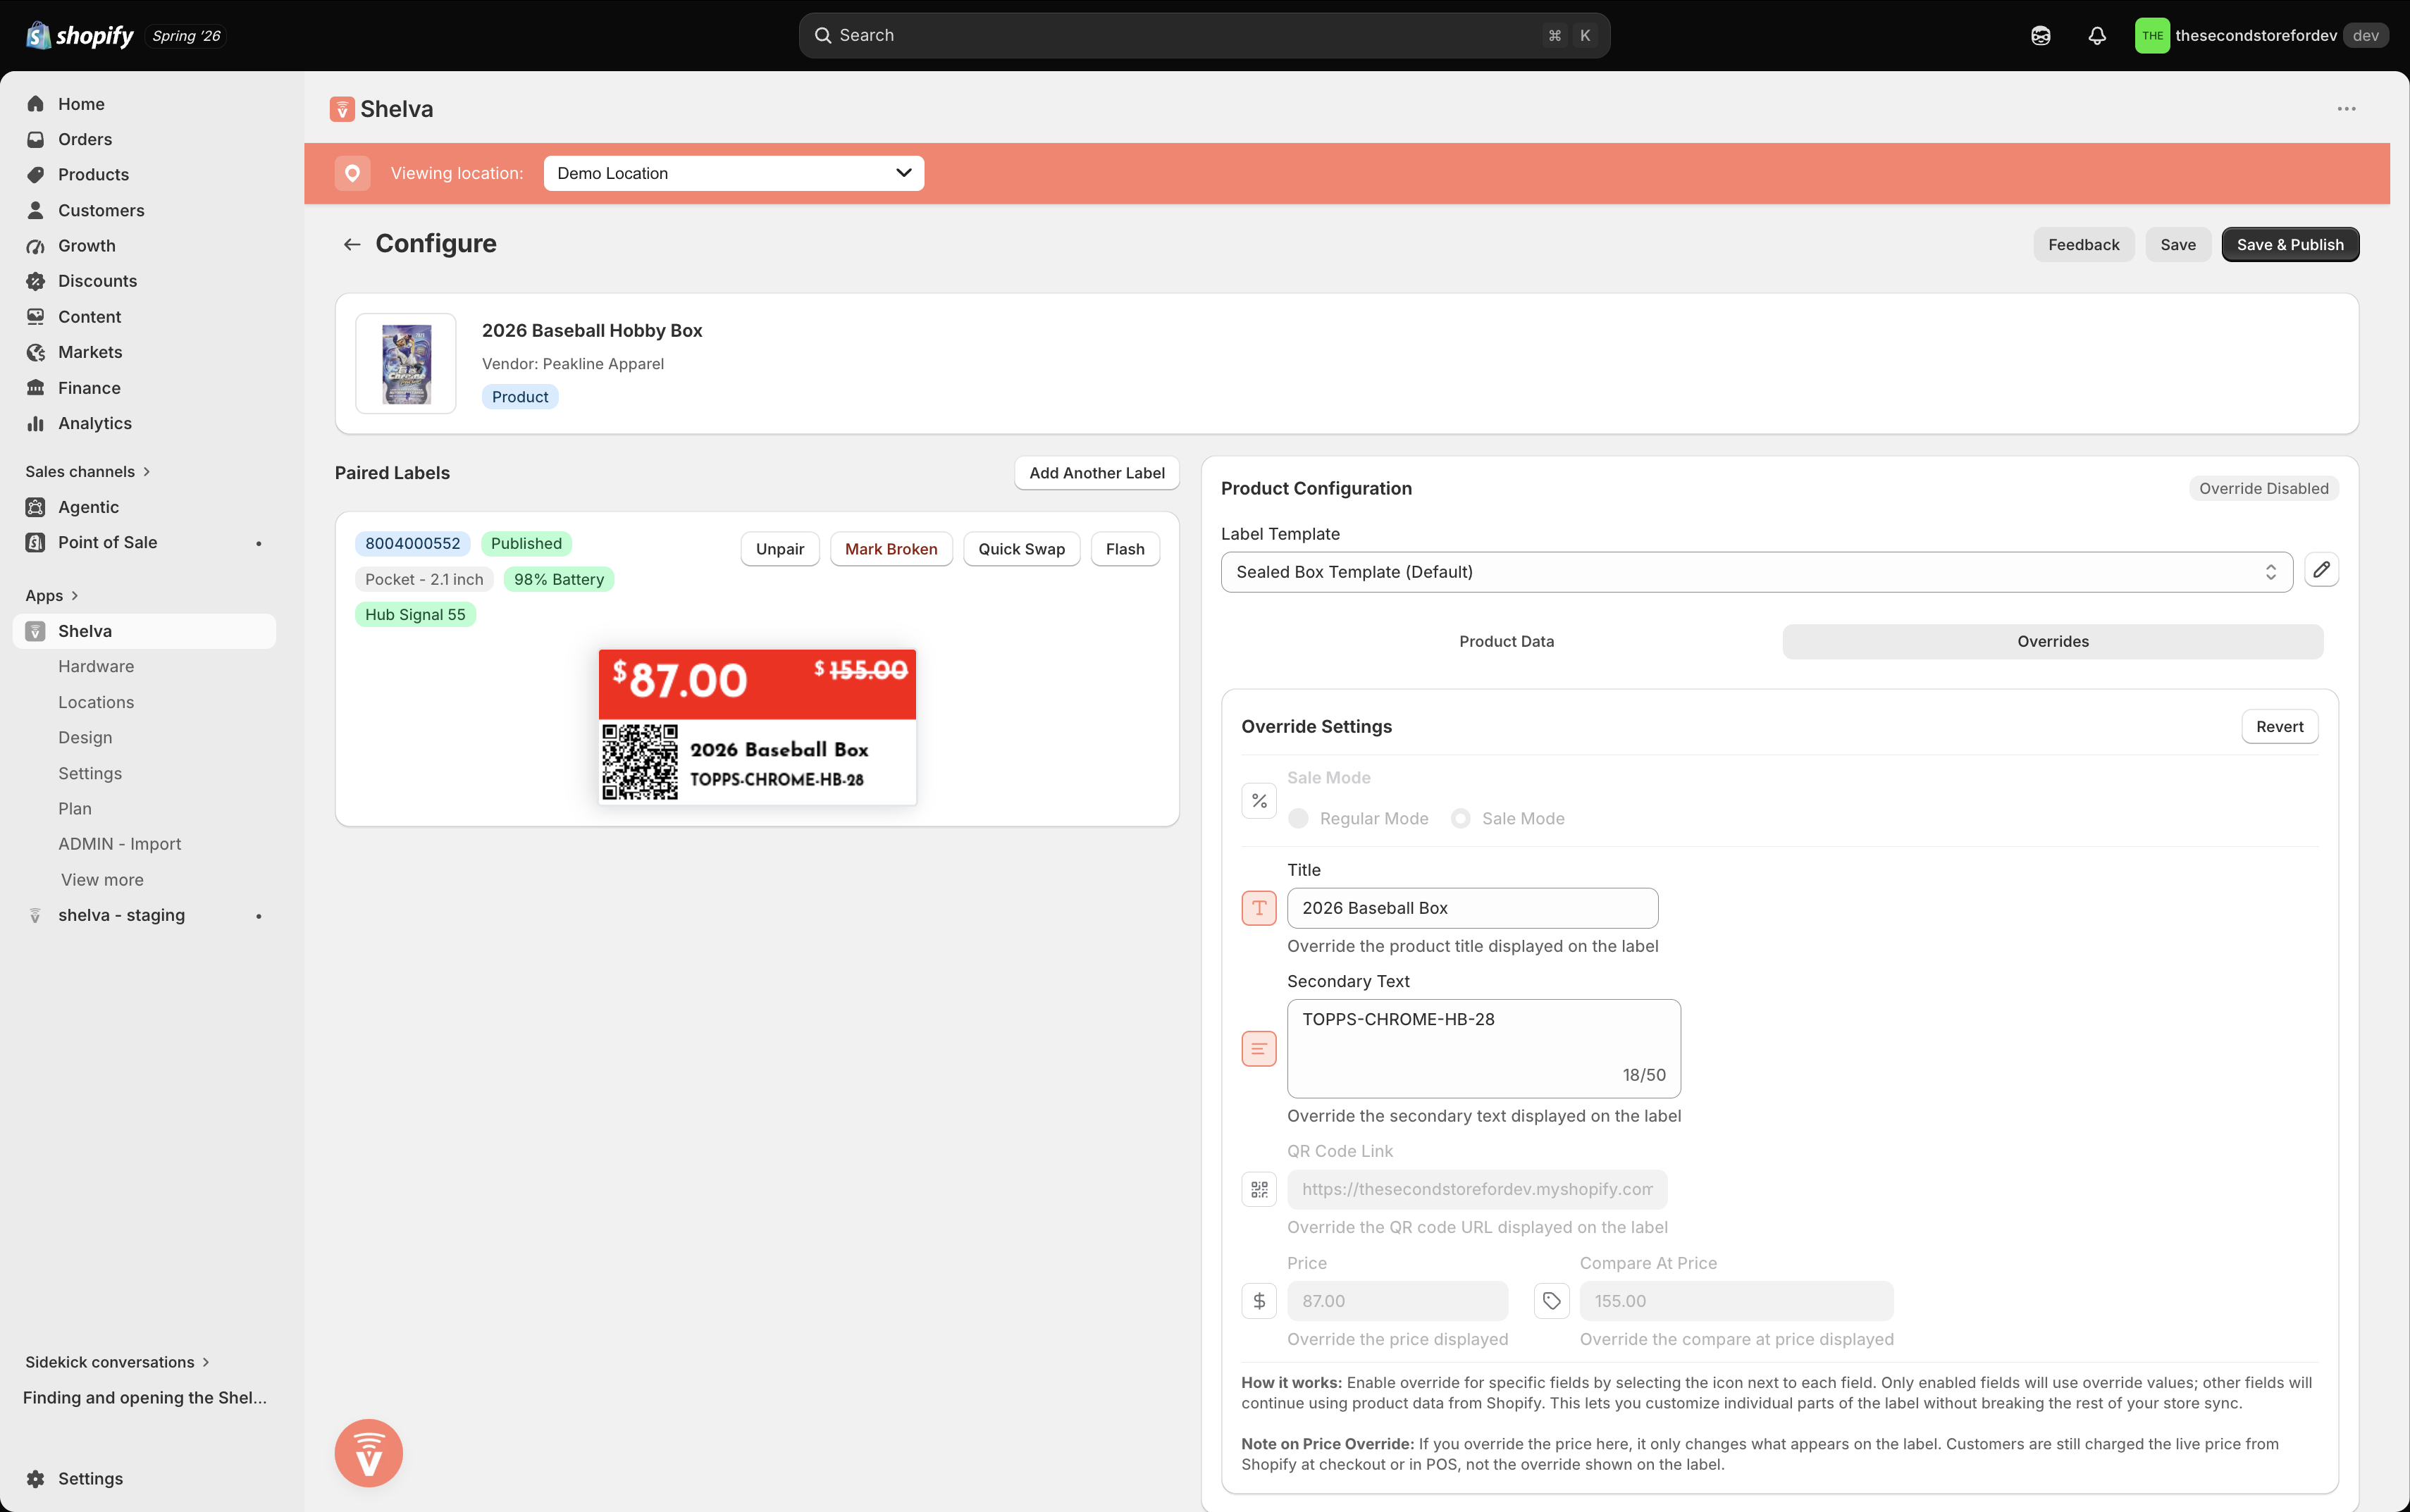Toggle the QR Code Link override icon
The height and width of the screenshot is (1512, 2410).
1259,1189
